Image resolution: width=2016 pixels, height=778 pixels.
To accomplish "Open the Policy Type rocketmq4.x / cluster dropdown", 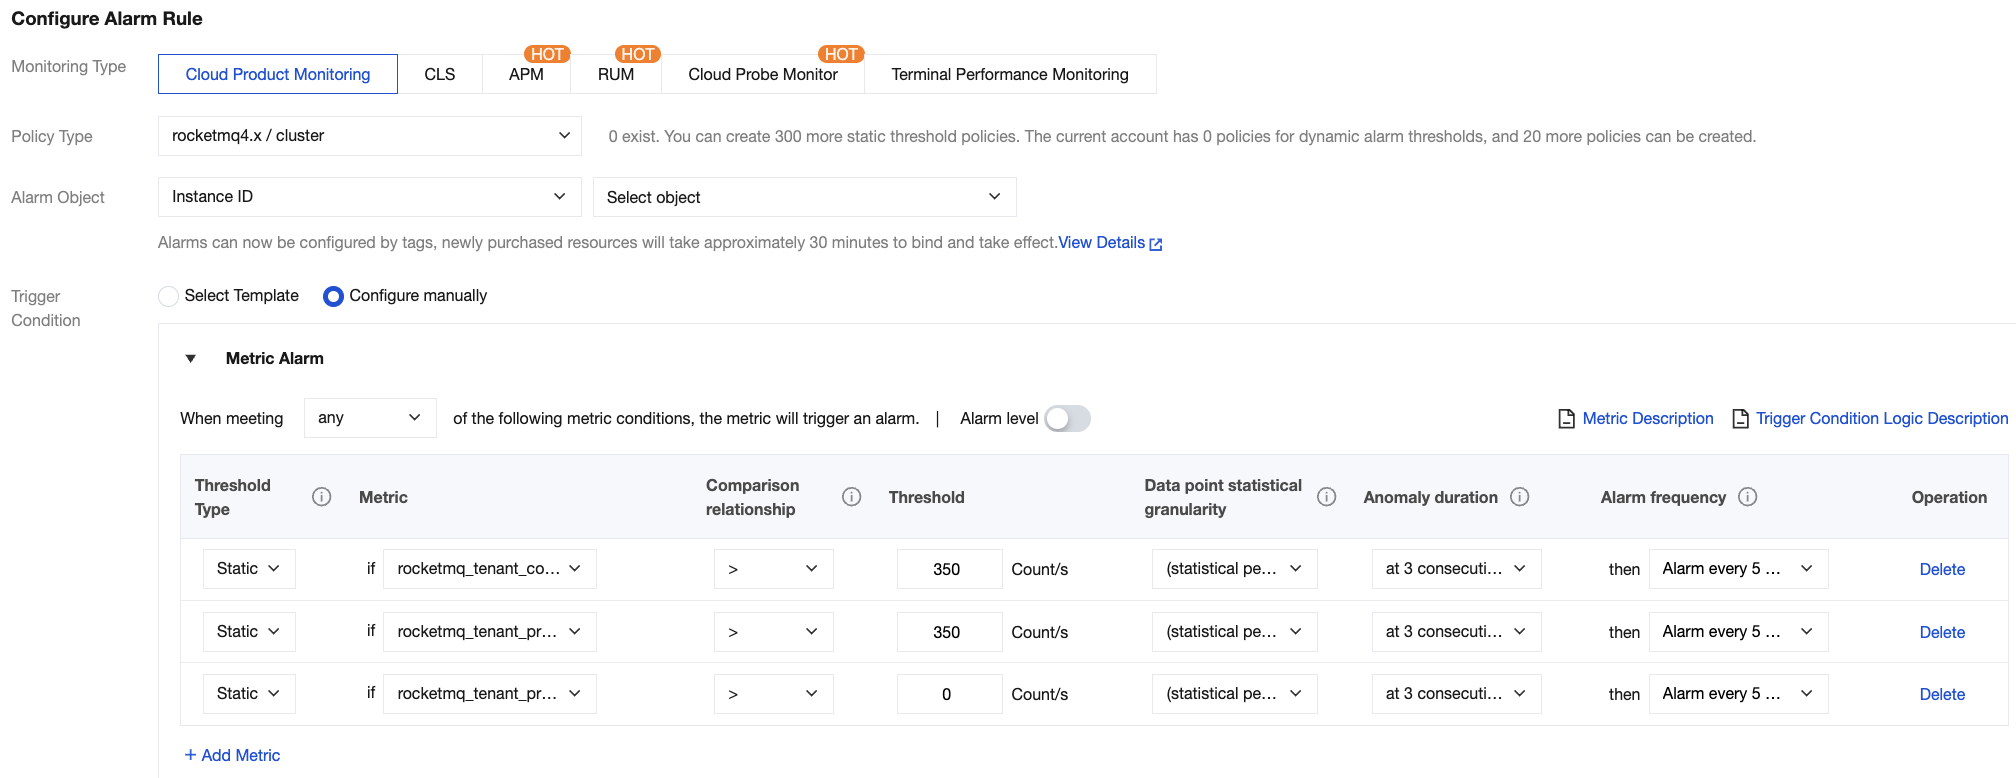I will click(x=369, y=136).
